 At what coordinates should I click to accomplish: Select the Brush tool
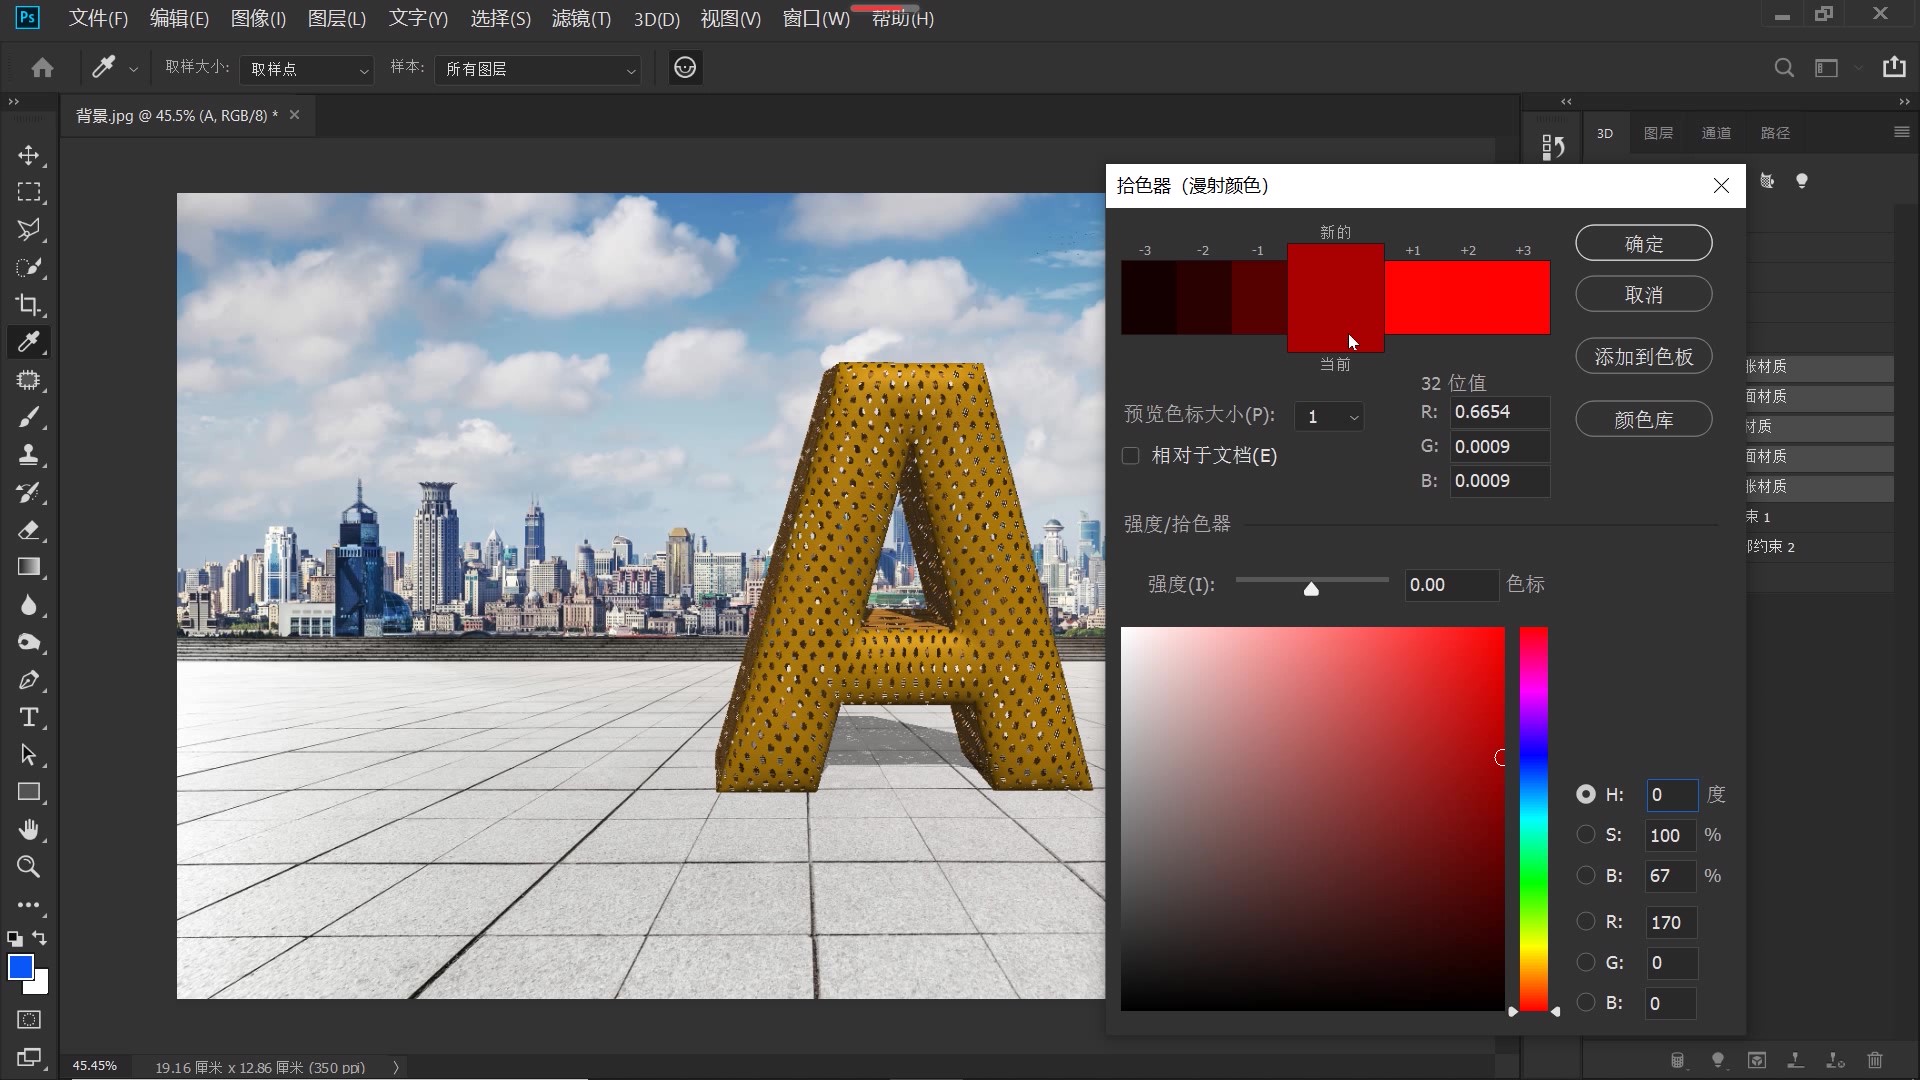[29, 417]
